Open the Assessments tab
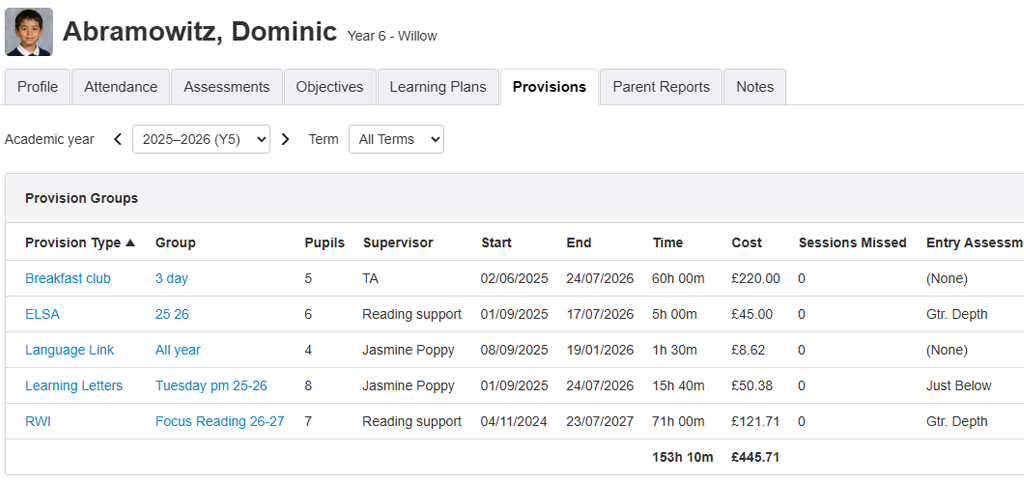Screen dimensions: 1024x481 (227, 87)
